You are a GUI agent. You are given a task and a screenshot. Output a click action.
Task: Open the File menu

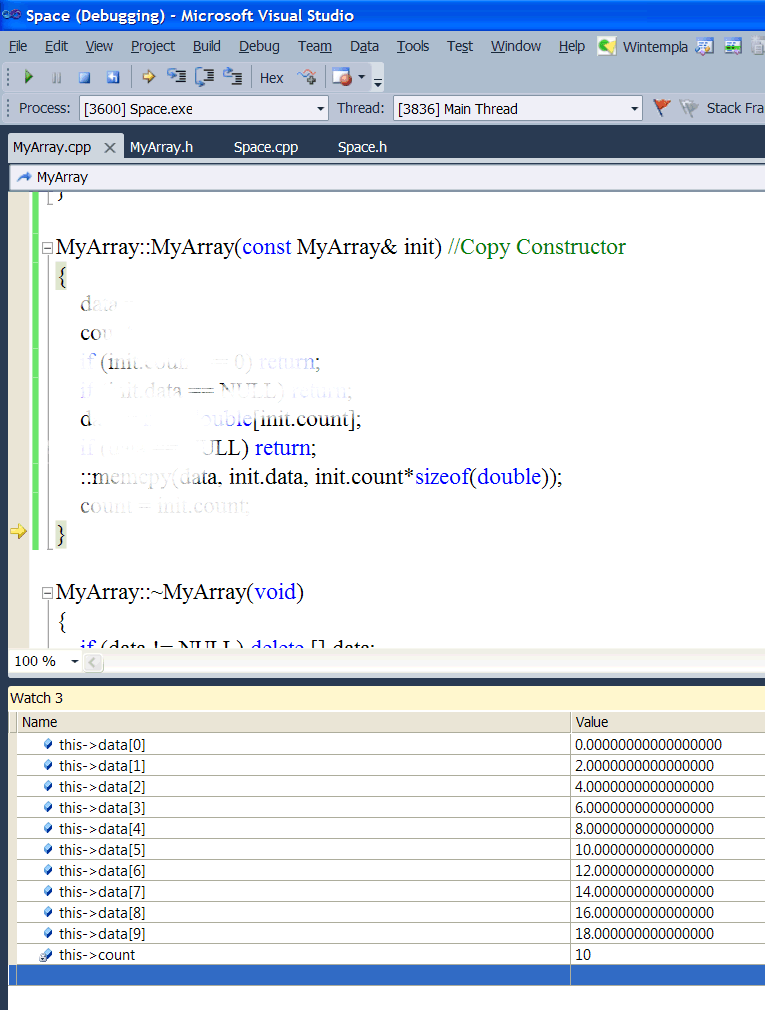18,46
